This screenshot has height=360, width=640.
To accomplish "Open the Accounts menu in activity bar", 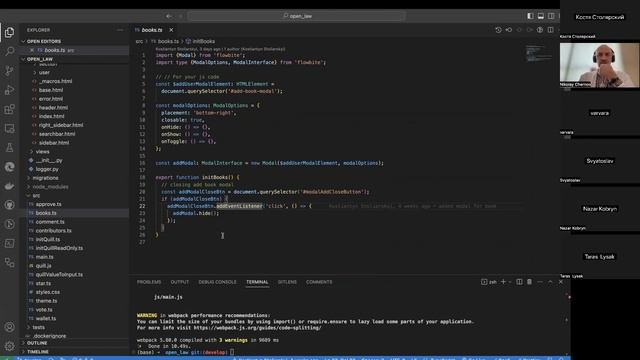I will pyautogui.click(x=9, y=327).
